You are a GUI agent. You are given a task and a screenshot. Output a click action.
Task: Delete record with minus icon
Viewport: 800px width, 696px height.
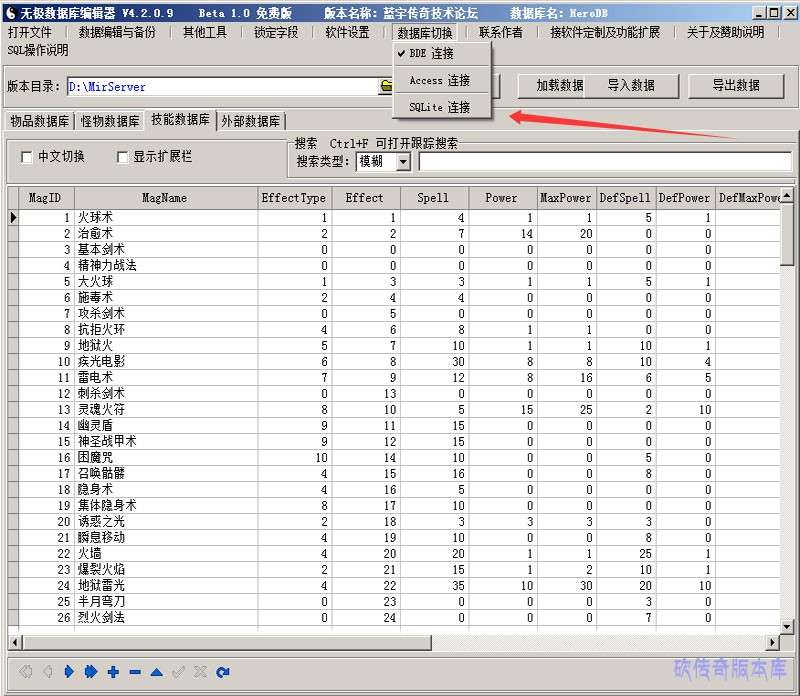[135, 672]
